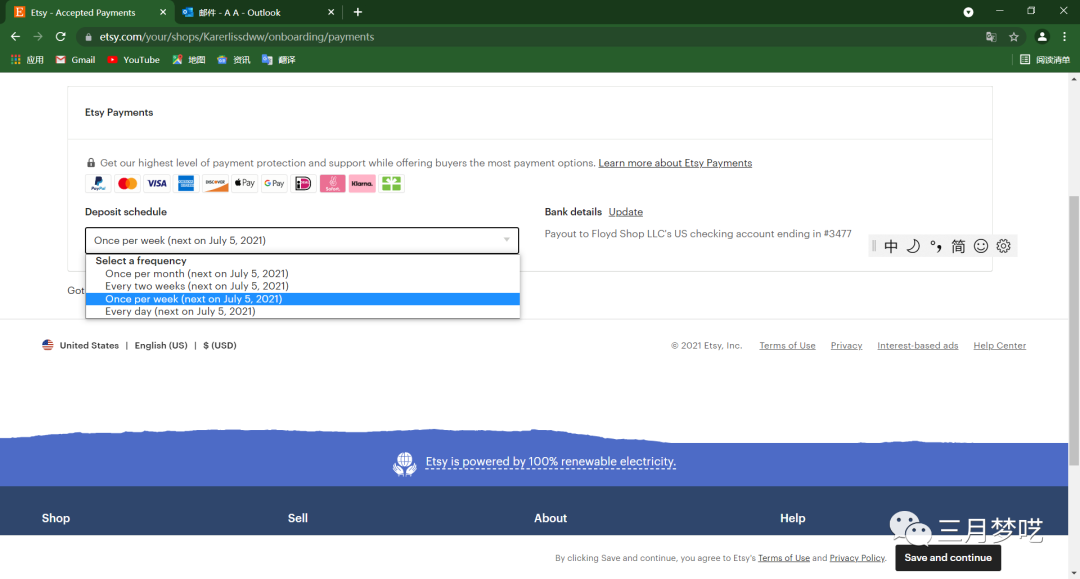Click the Google Pay icon
This screenshot has height=579, width=1080.
click(x=274, y=184)
